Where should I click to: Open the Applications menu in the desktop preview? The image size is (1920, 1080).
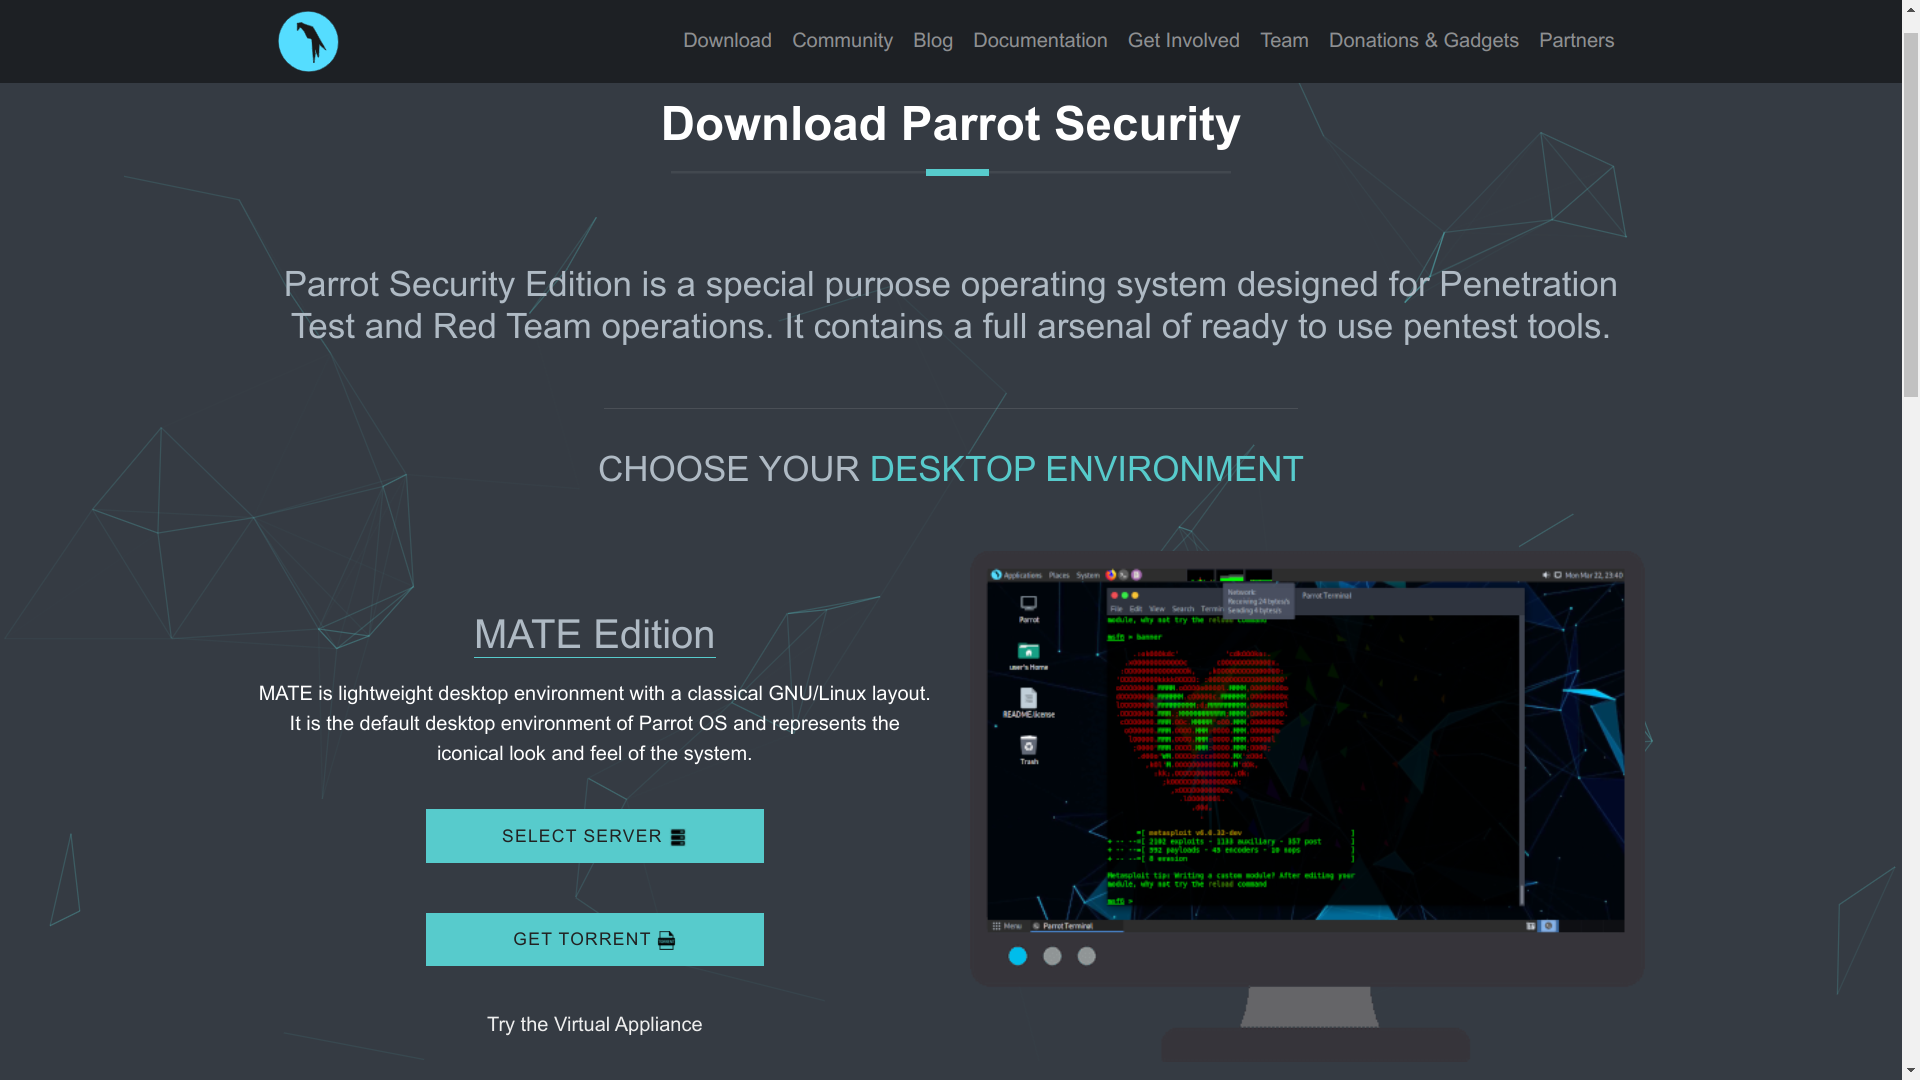[x=1023, y=575]
